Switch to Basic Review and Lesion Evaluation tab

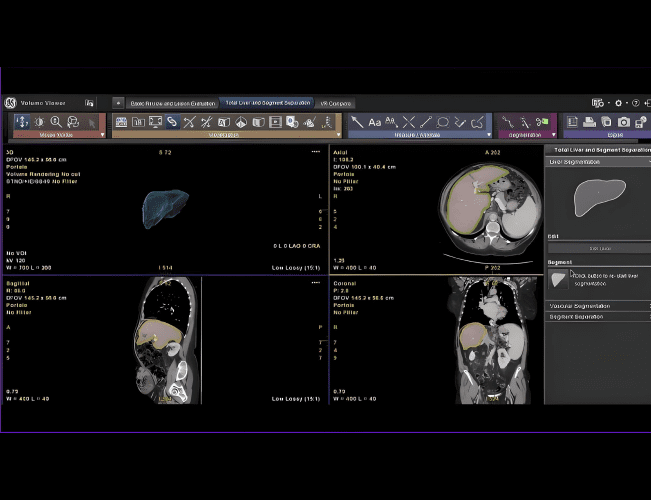click(172, 103)
